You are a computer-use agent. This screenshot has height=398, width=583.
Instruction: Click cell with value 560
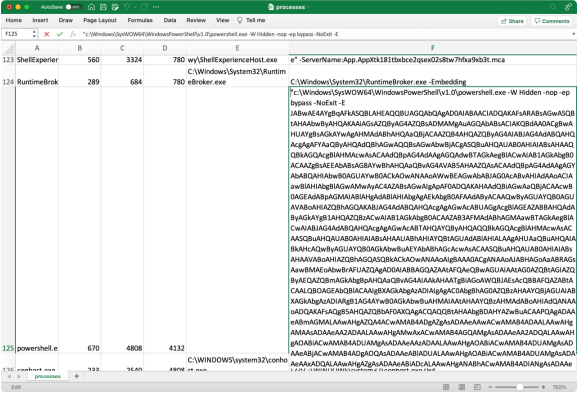click(80, 60)
